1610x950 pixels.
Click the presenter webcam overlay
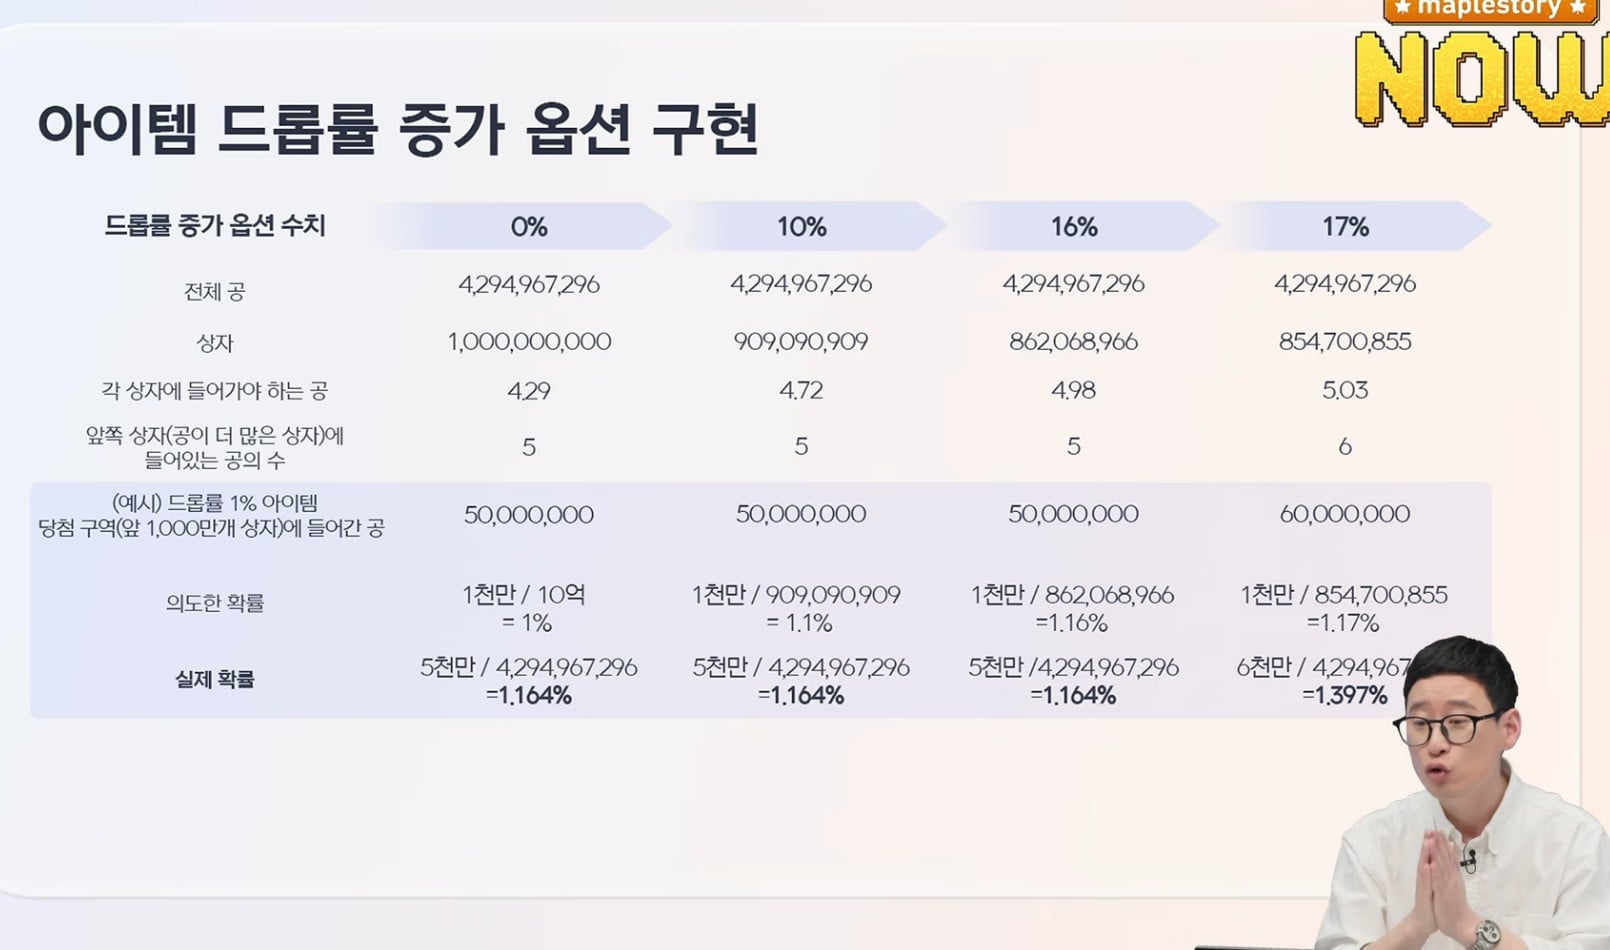(1461, 792)
